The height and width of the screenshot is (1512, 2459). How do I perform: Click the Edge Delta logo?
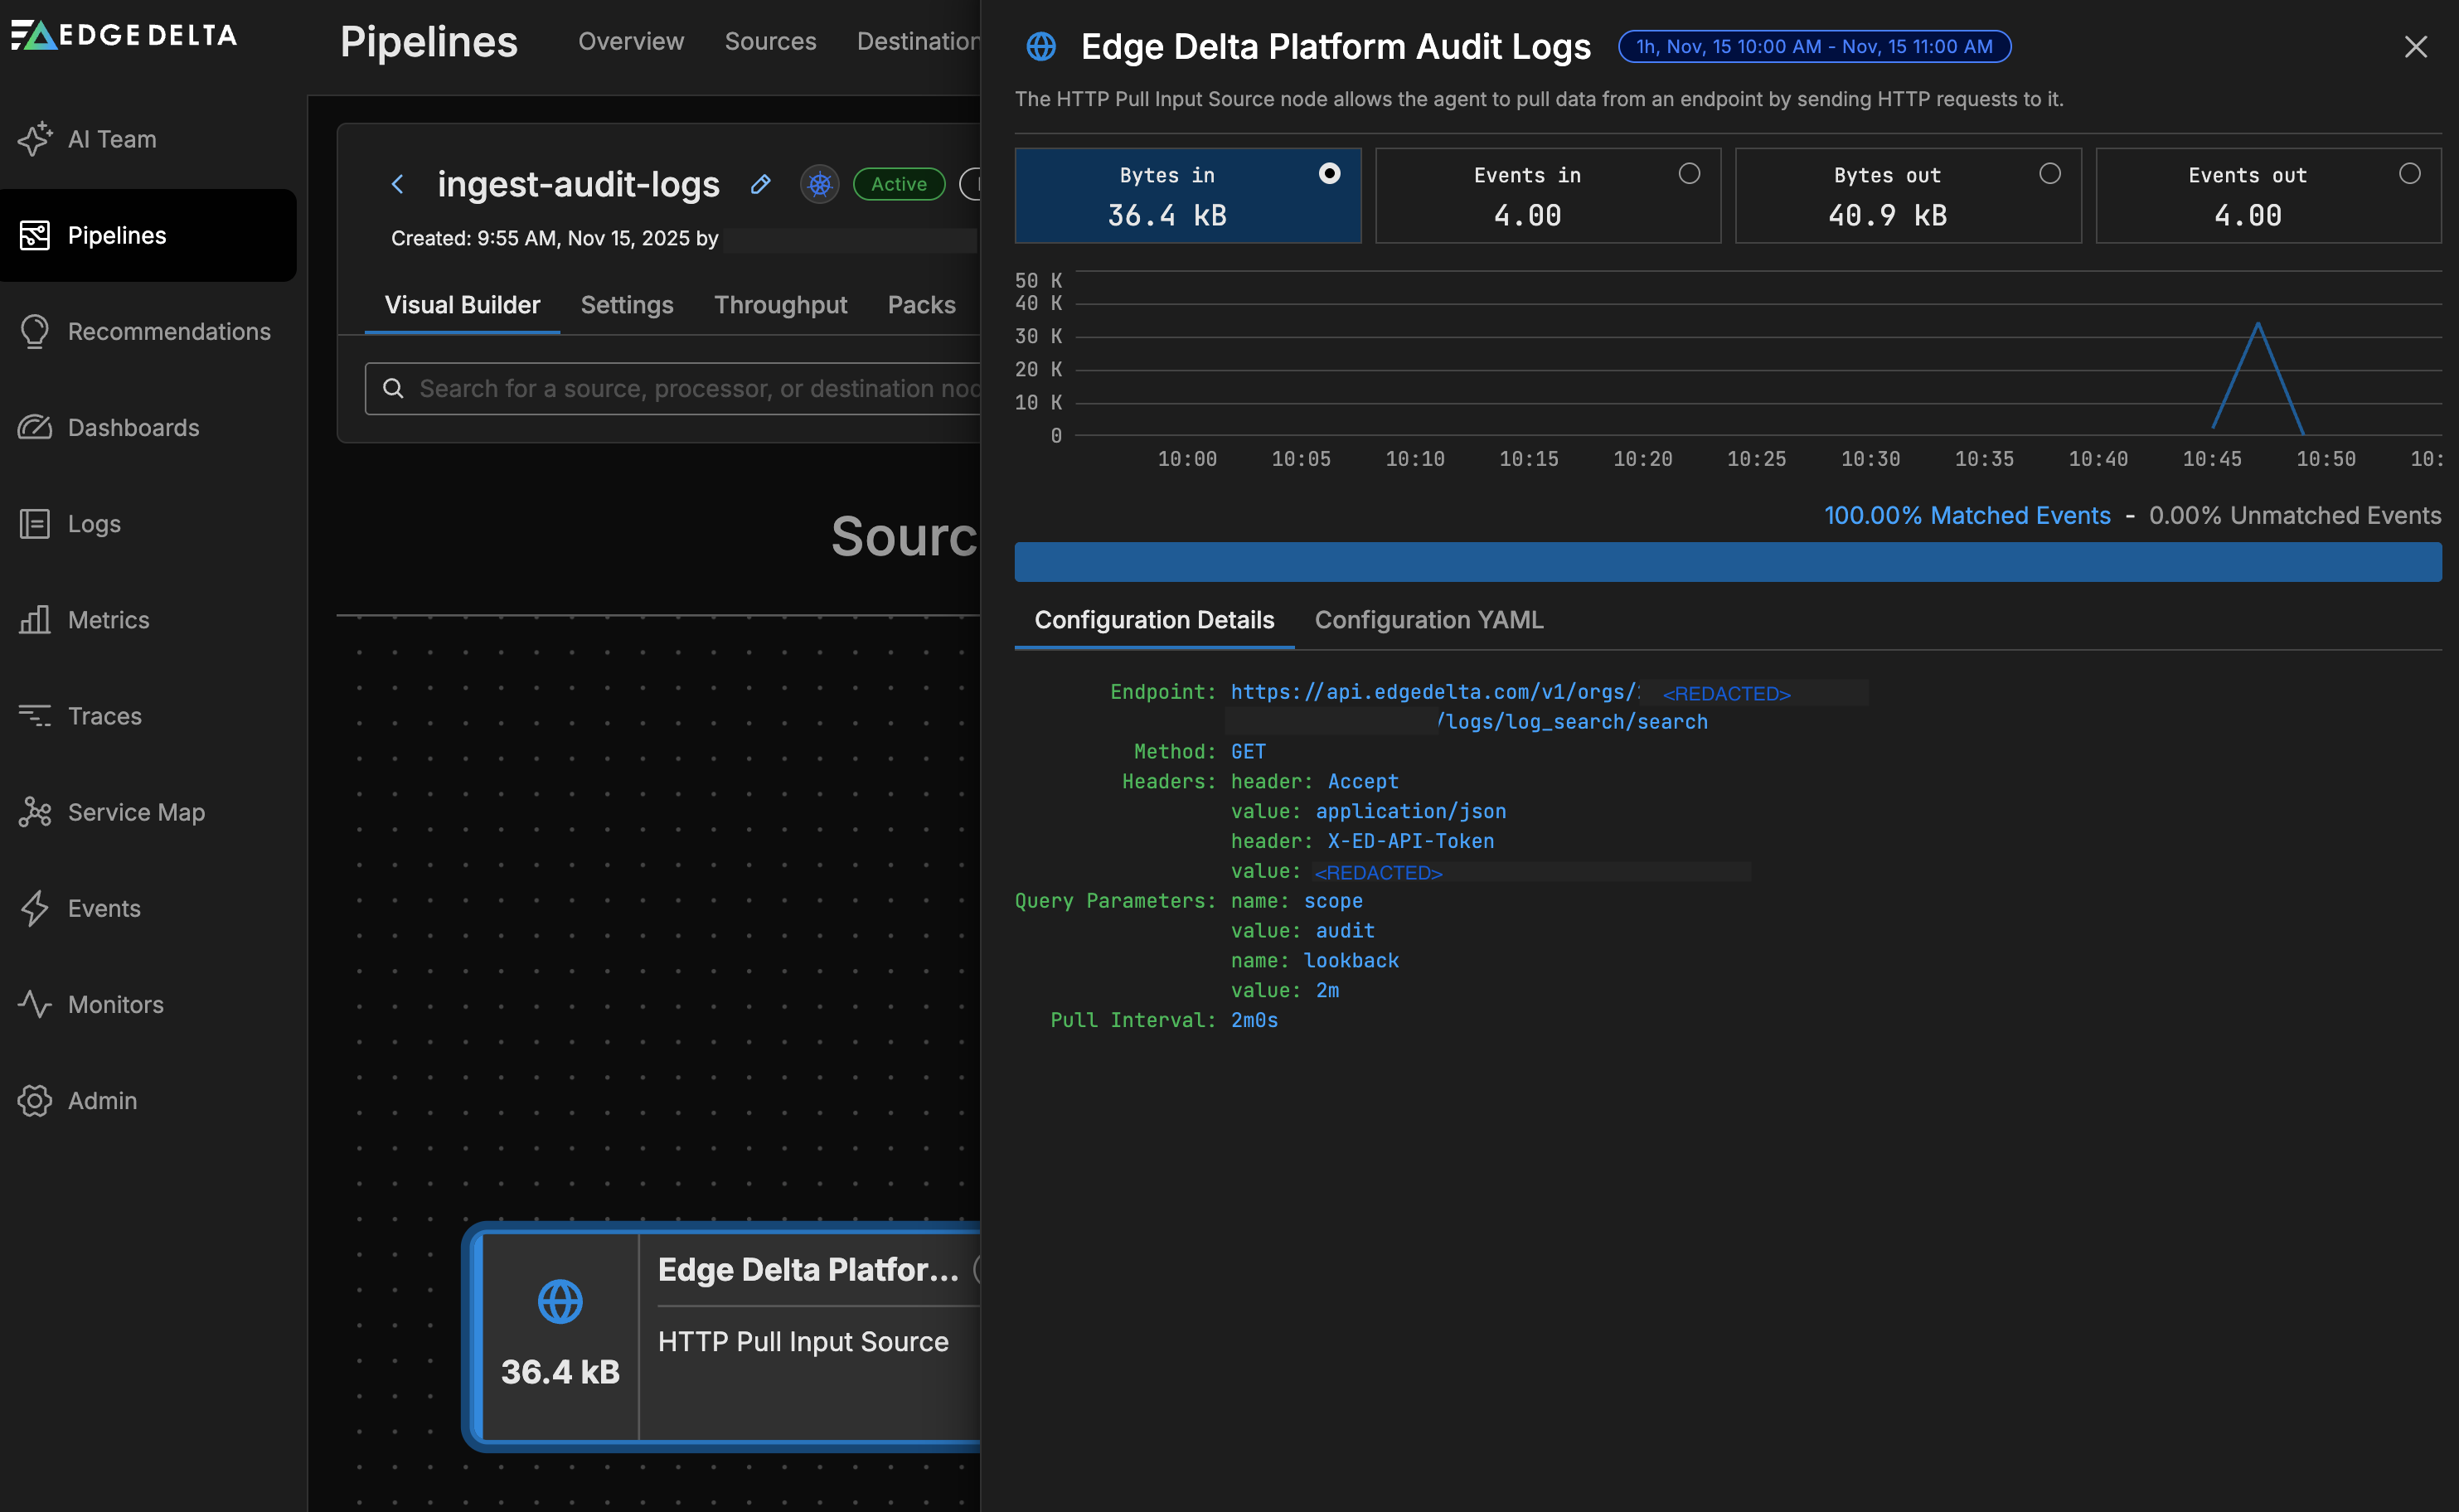point(122,35)
